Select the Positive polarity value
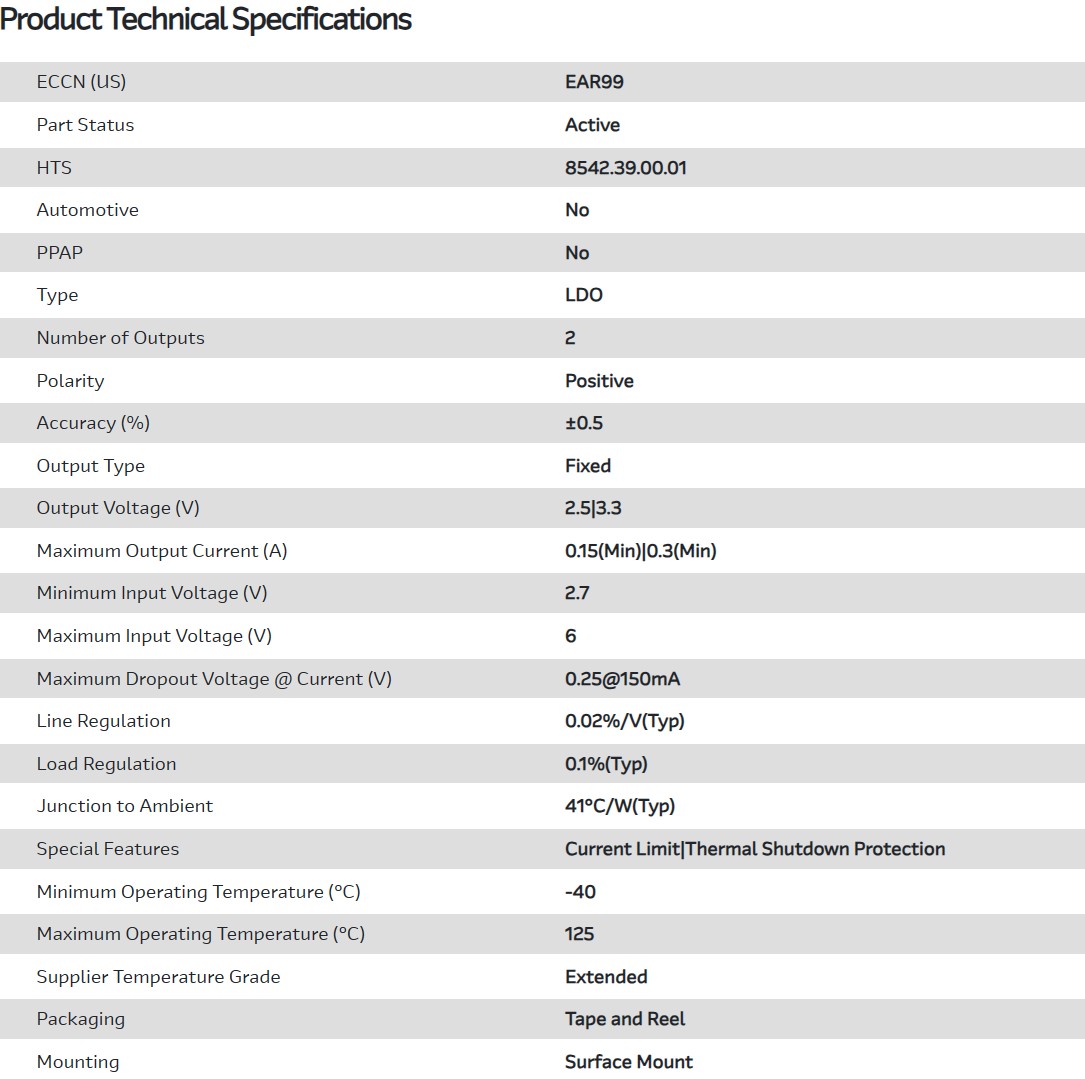The width and height of the screenshot is (1085, 1079). (x=599, y=381)
